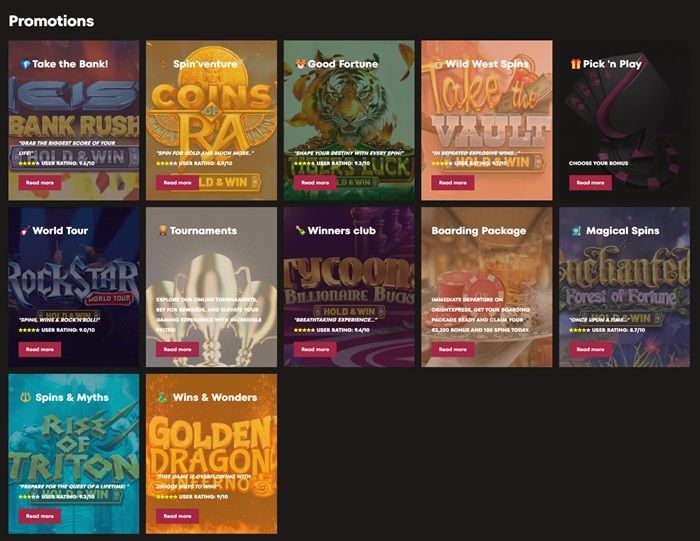Choose Read more on Pick 'n Play card

coord(590,183)
